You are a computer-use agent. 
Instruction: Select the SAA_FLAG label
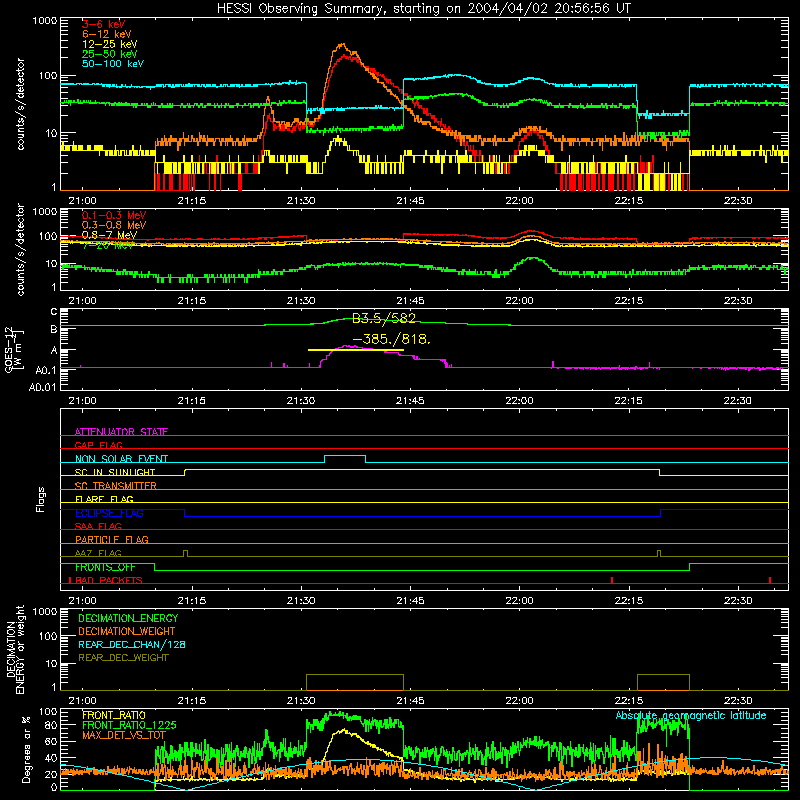[x=98, y=526]
